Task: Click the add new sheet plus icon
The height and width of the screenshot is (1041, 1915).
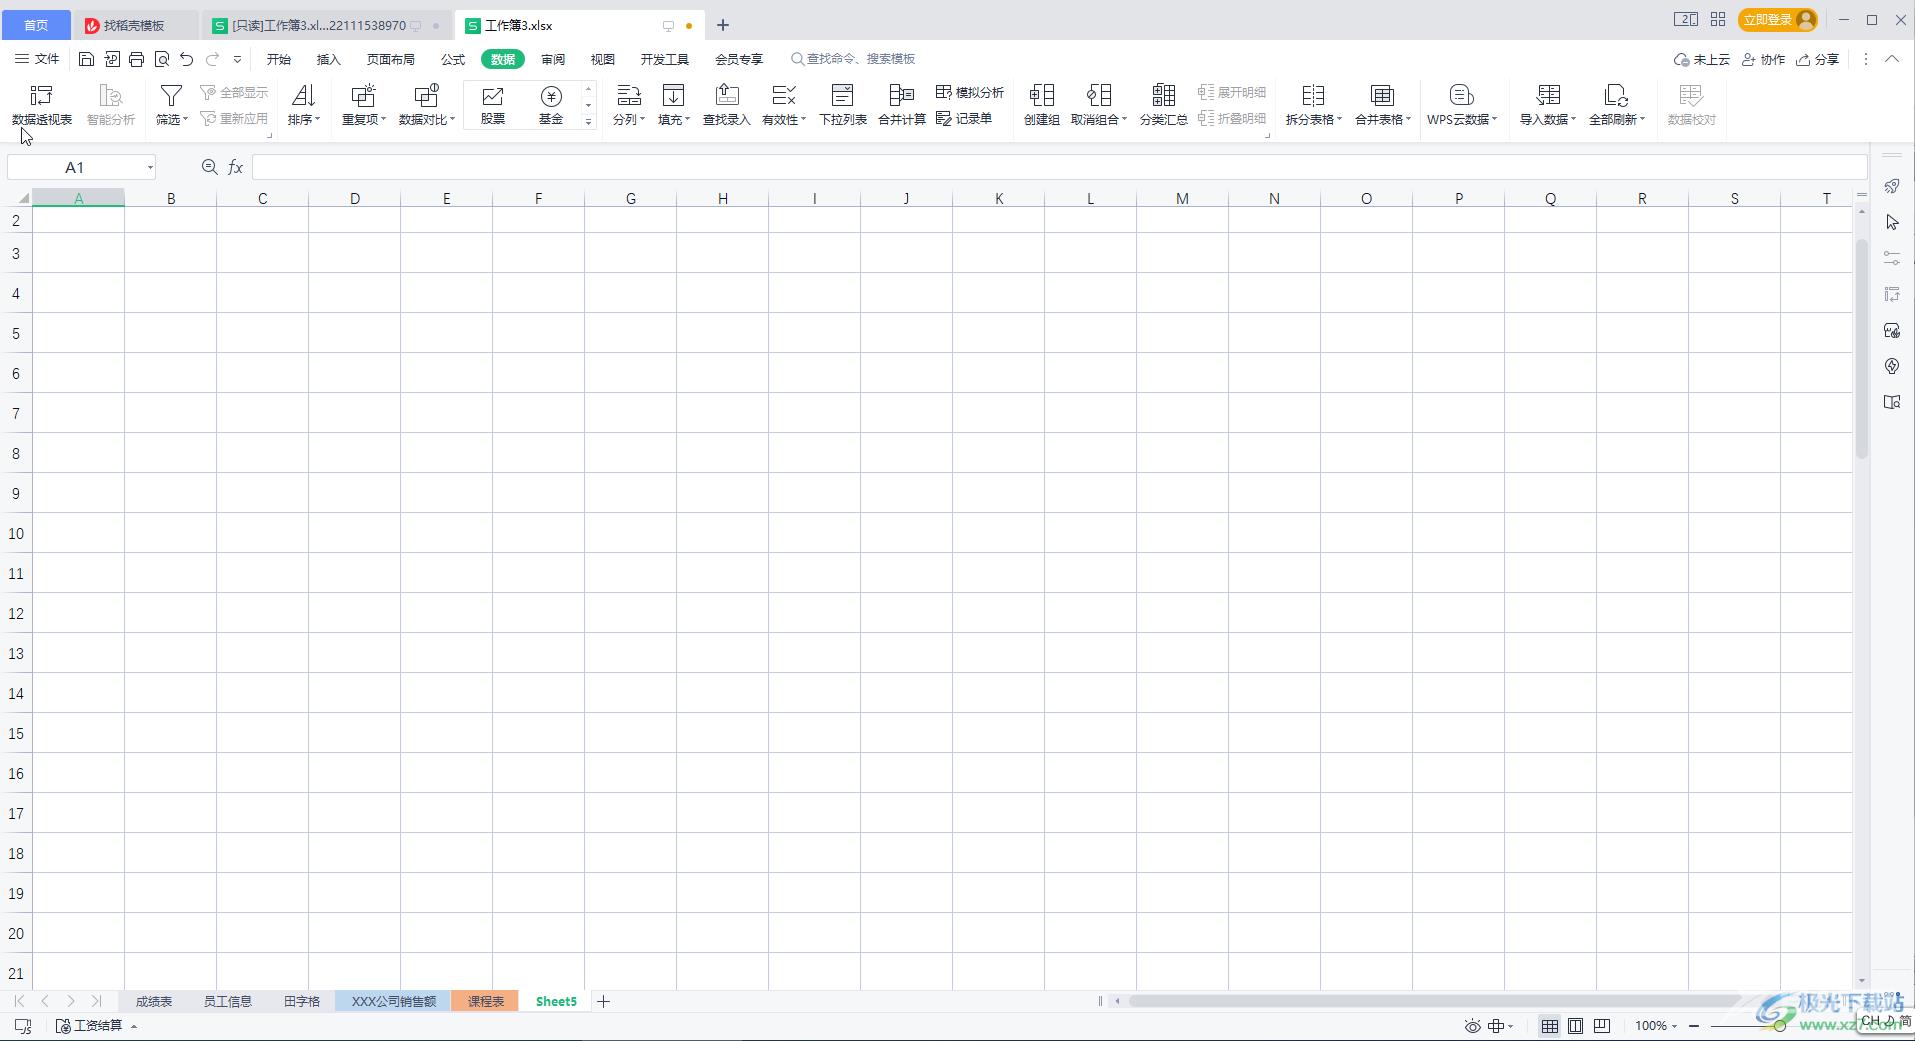Action: [603, 1001]
